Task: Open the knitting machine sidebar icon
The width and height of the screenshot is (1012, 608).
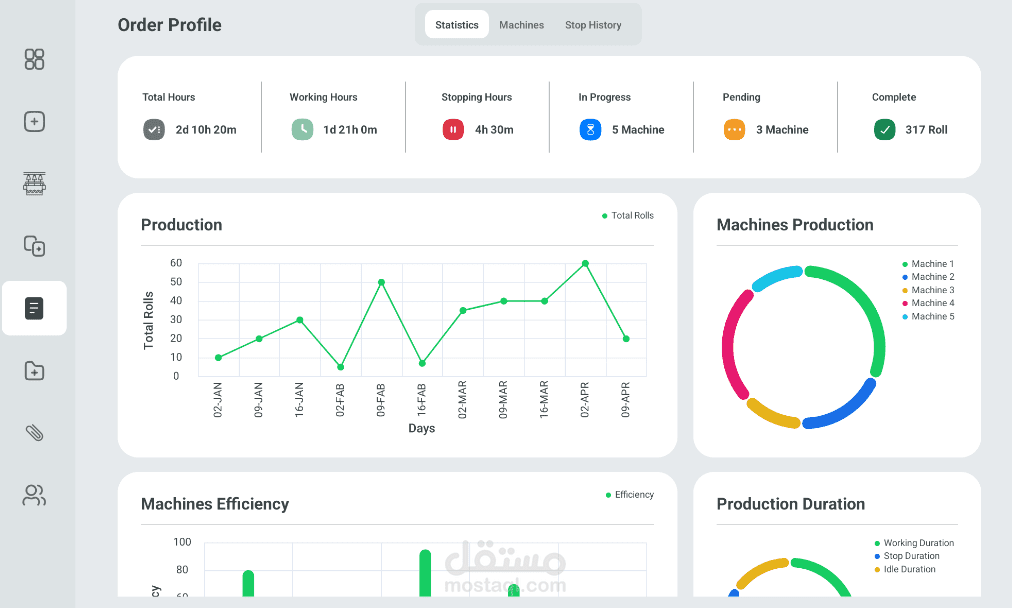Action: [x=34, y=184]
